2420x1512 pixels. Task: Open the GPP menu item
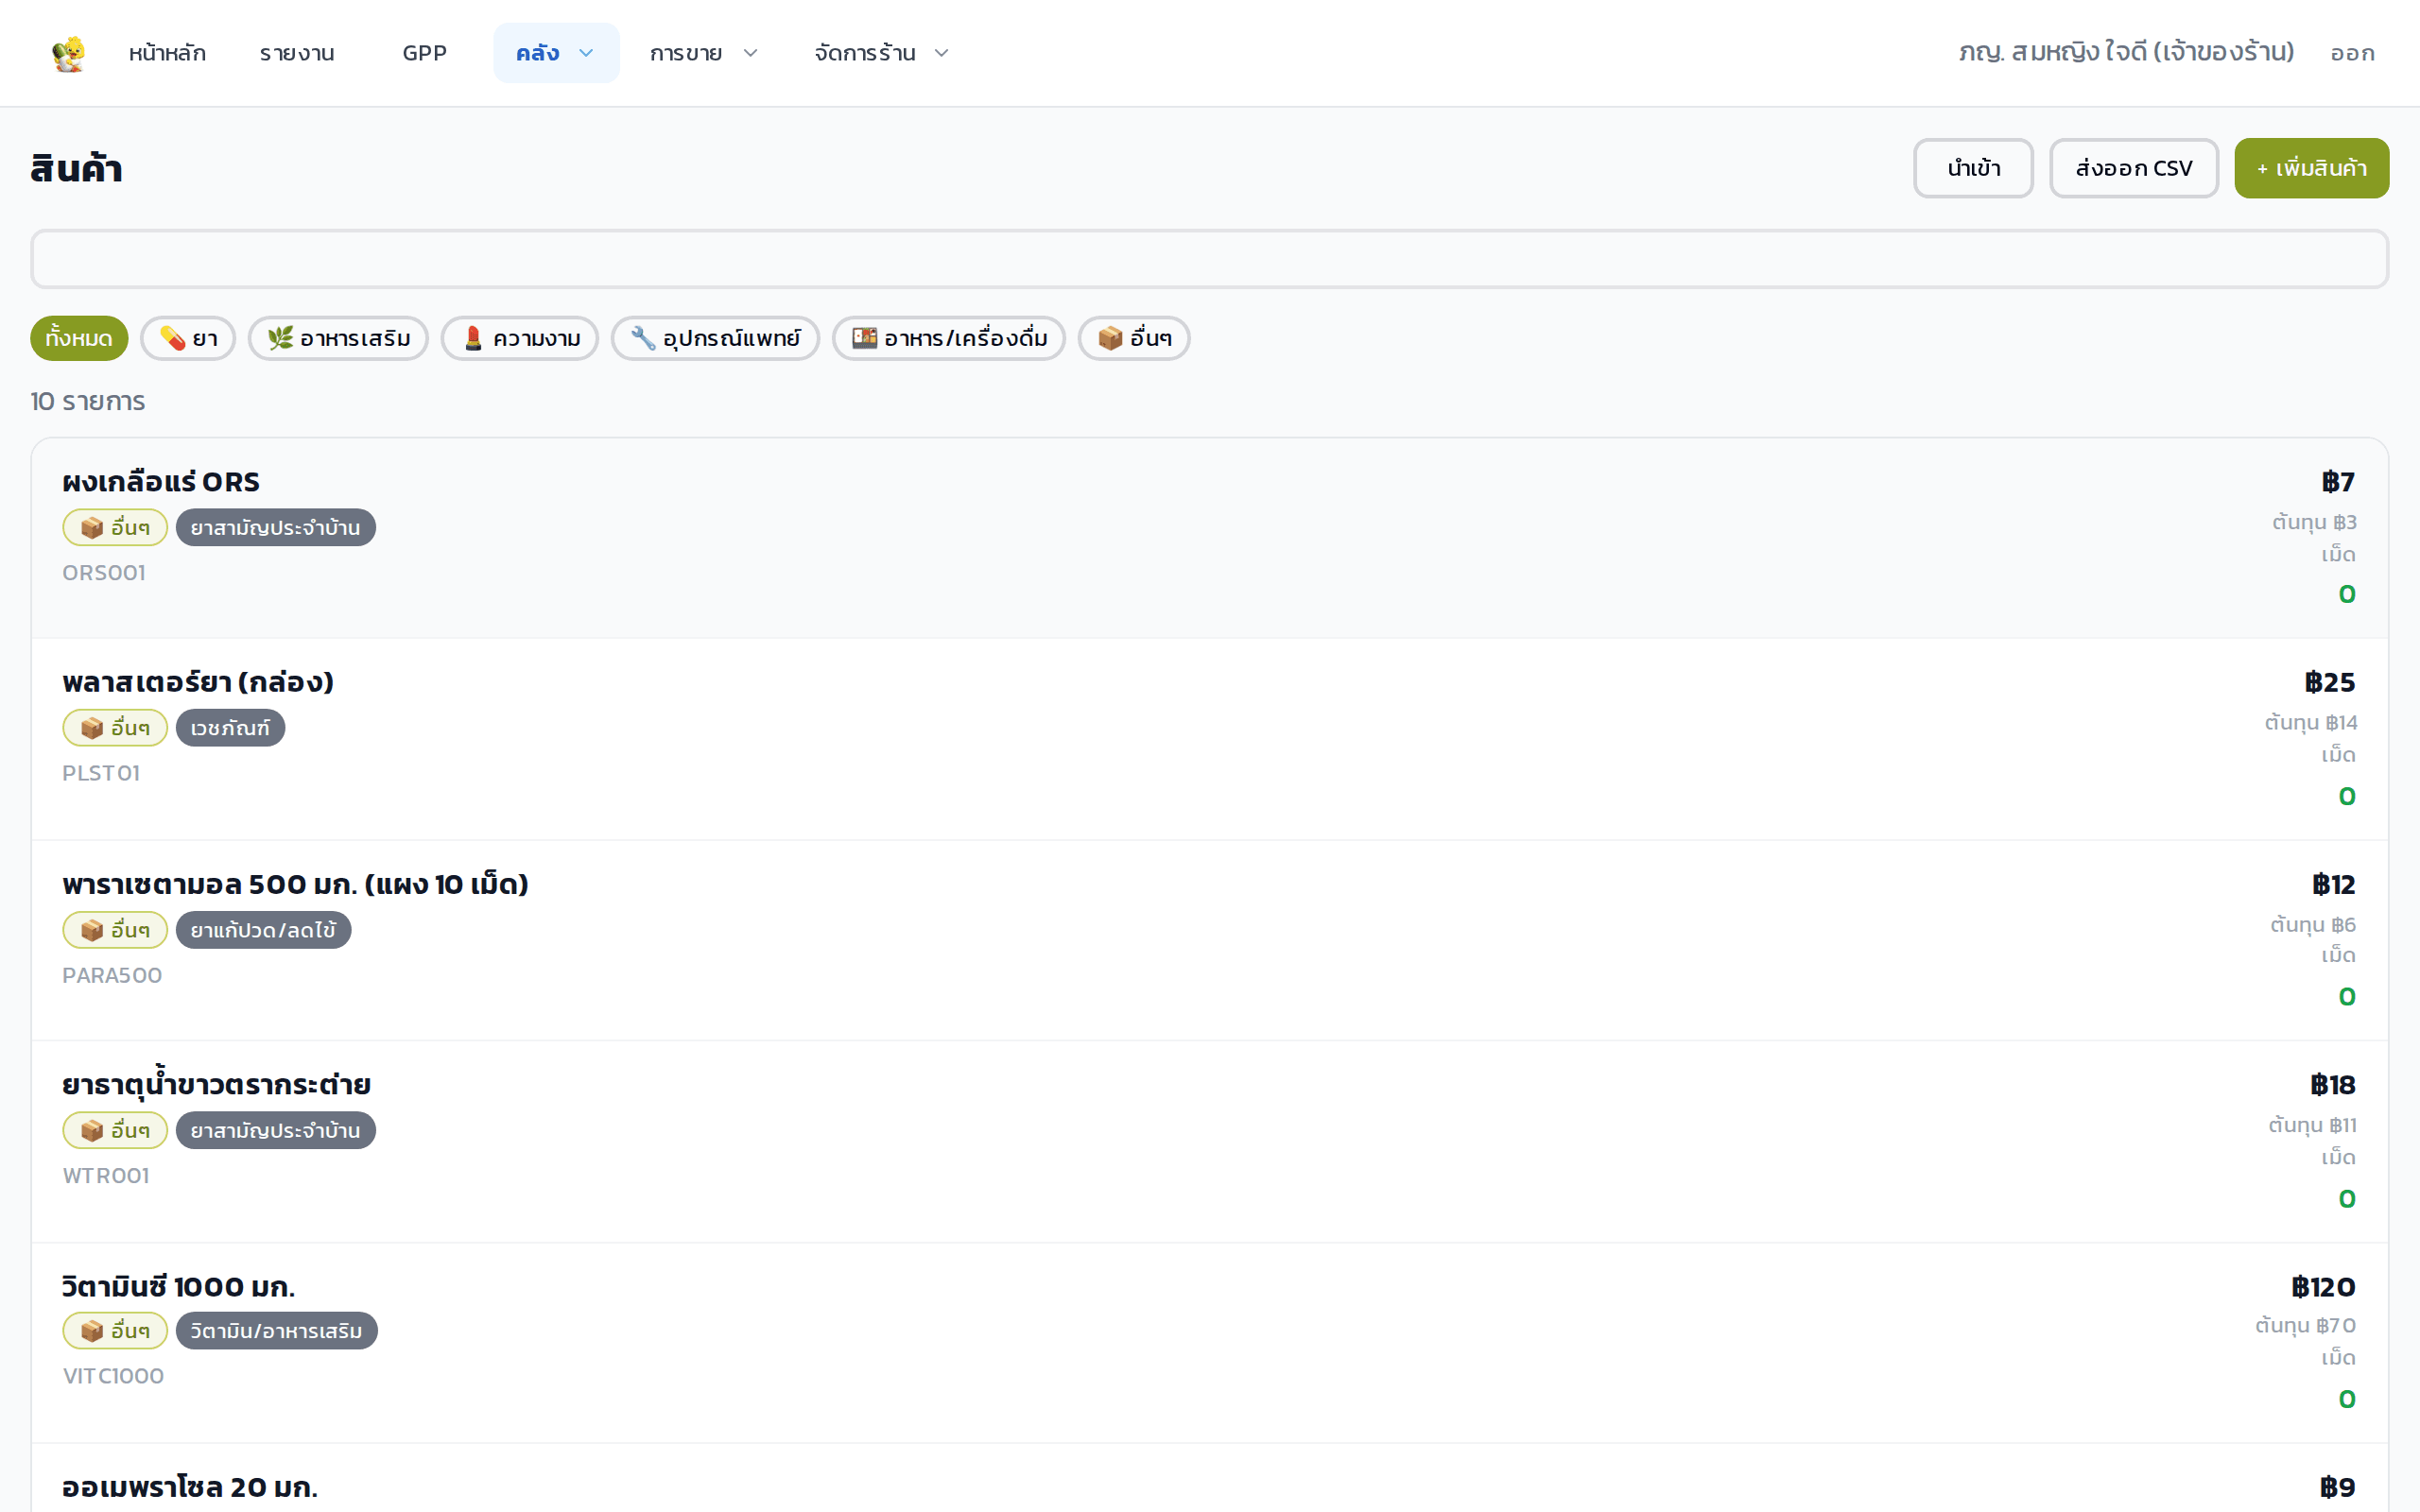[424, 53]
